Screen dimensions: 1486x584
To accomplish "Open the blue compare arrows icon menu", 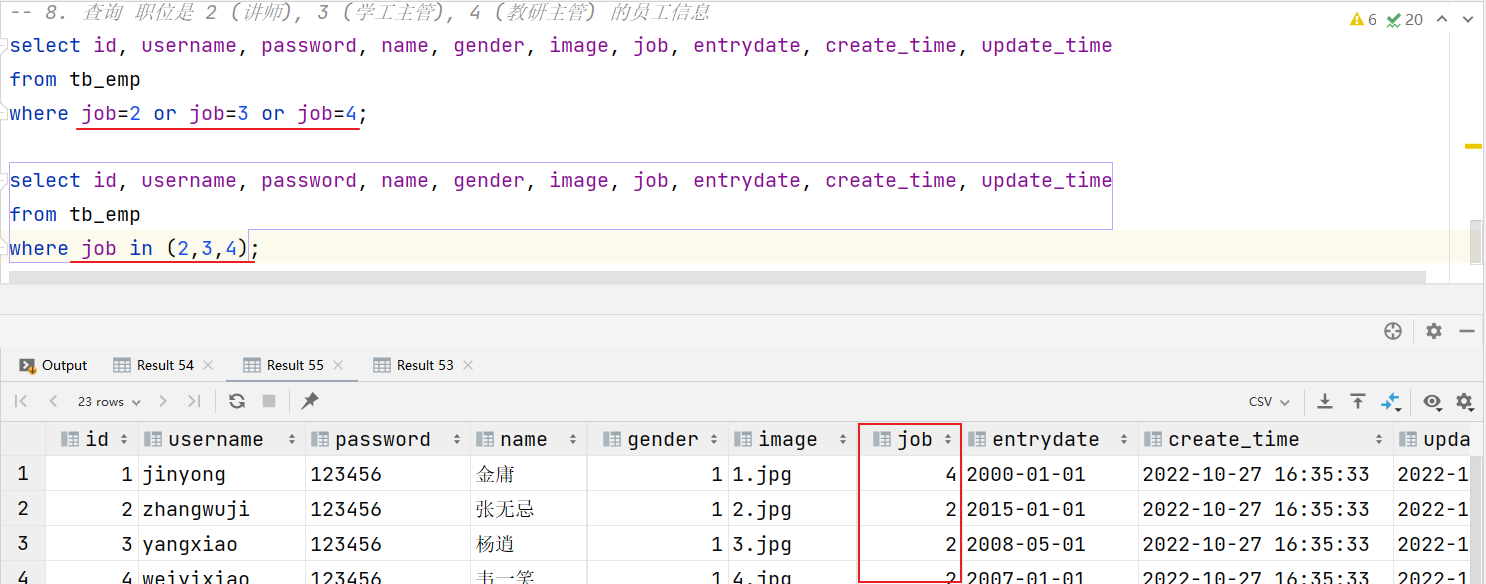I will tap(1391, 401).
